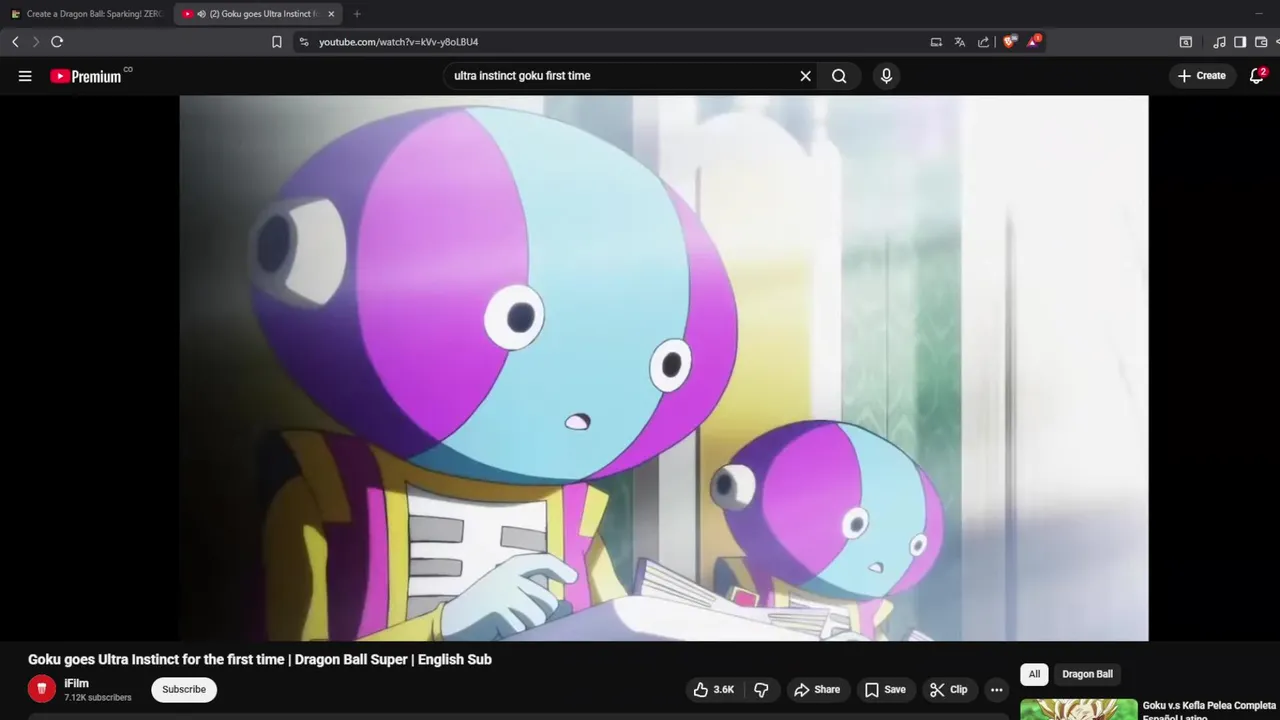The width and height of the screenshot is (1280, 720).
Task: Install app via screen-plus icon
Action: pyautogui.click(x=936, y=42)
